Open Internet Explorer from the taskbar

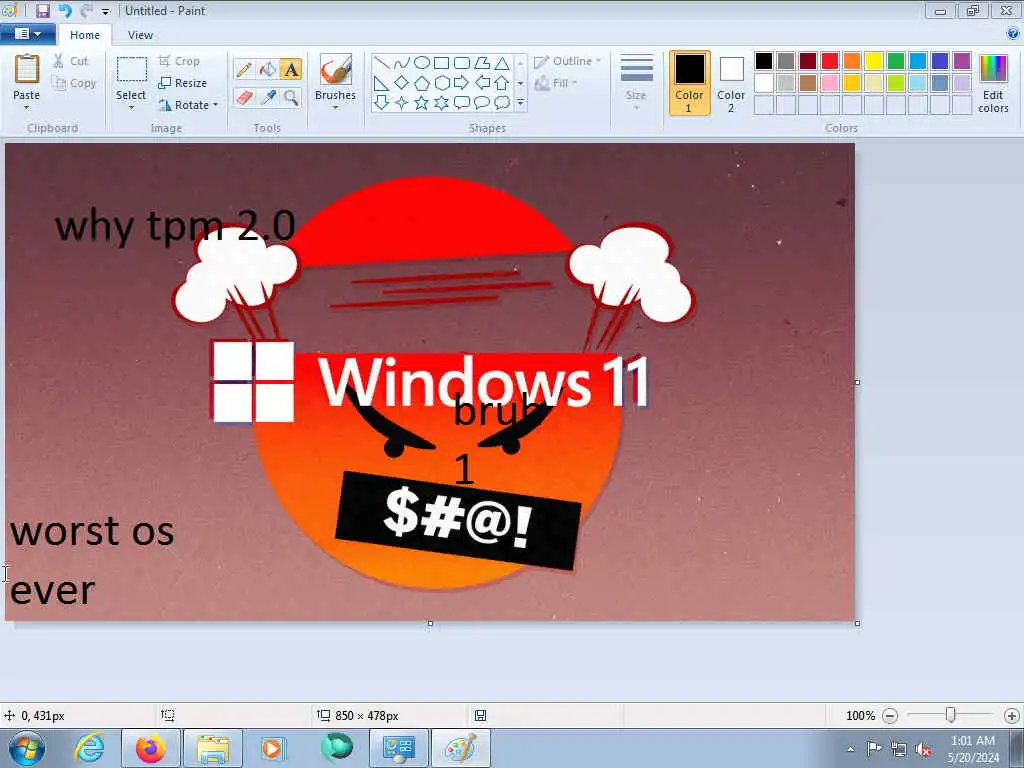(89, 748)
